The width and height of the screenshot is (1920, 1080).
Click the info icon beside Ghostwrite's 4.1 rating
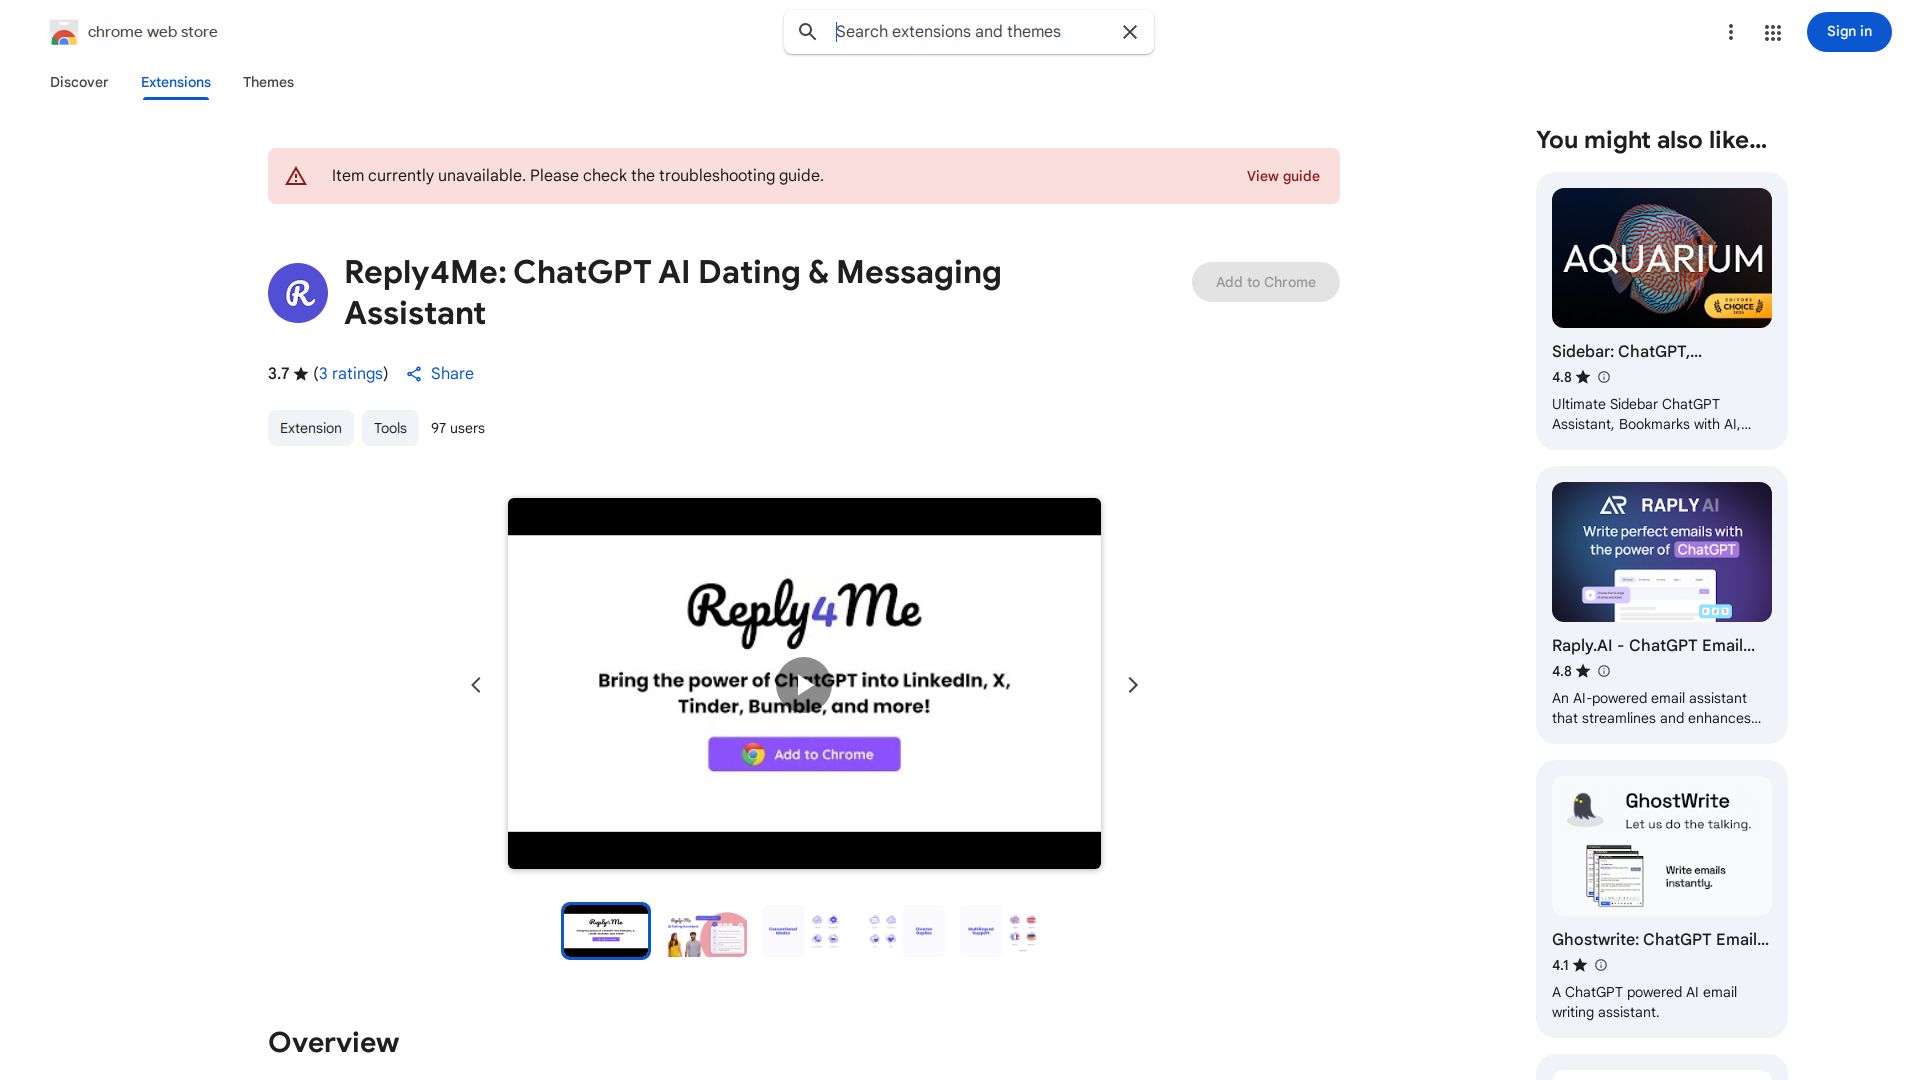(x=1601, y=965)
